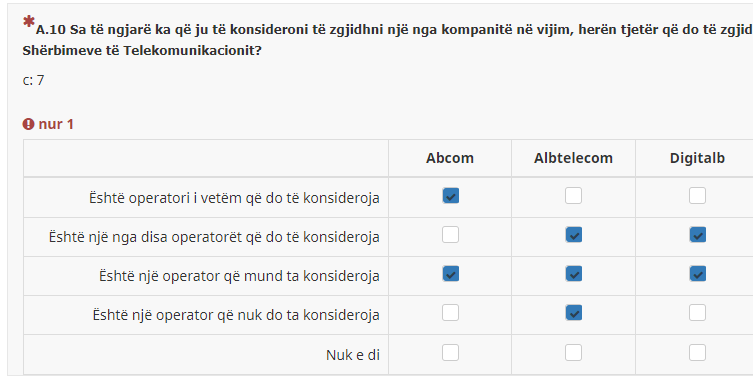
Task: Click the red mandatory asterisk icon
Action: [x=29, y=22]
